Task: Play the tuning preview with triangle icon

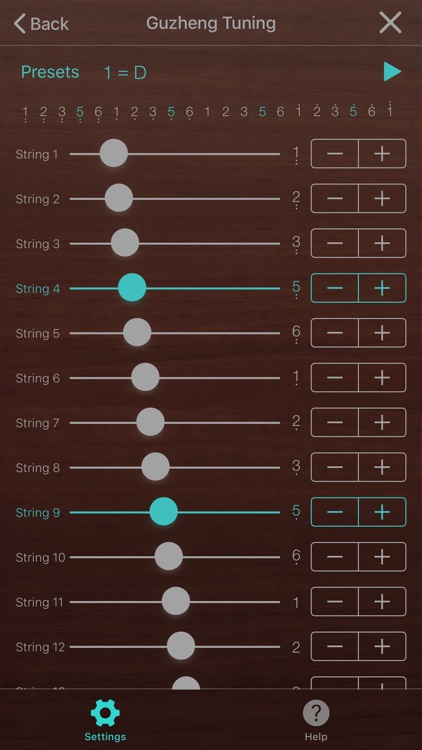Action: pos(392,72)
